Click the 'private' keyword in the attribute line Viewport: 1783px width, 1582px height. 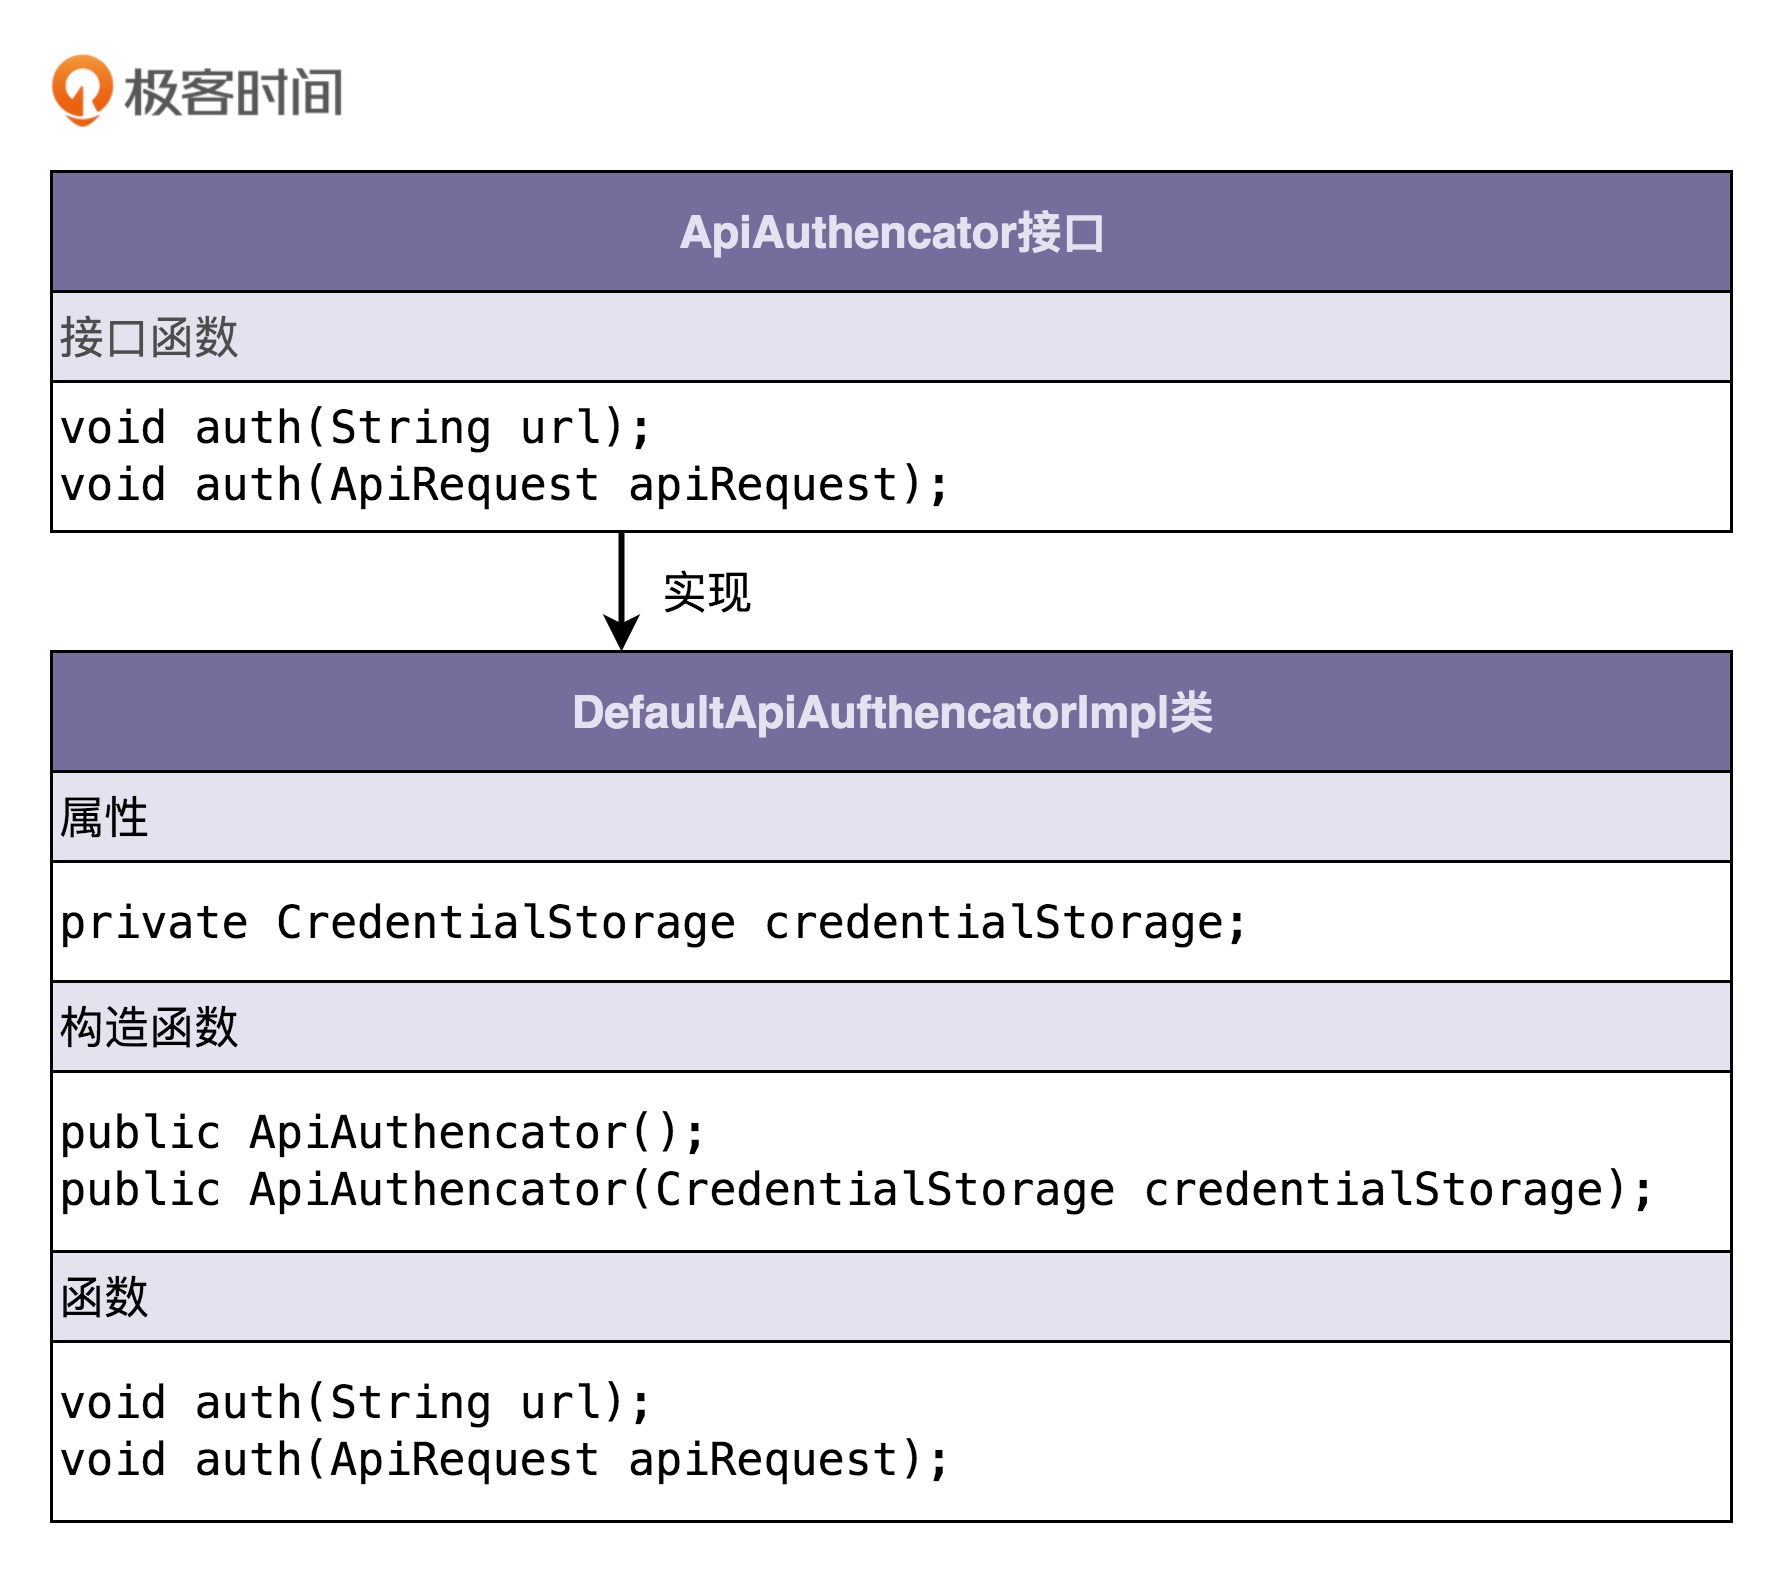[154, 922]
